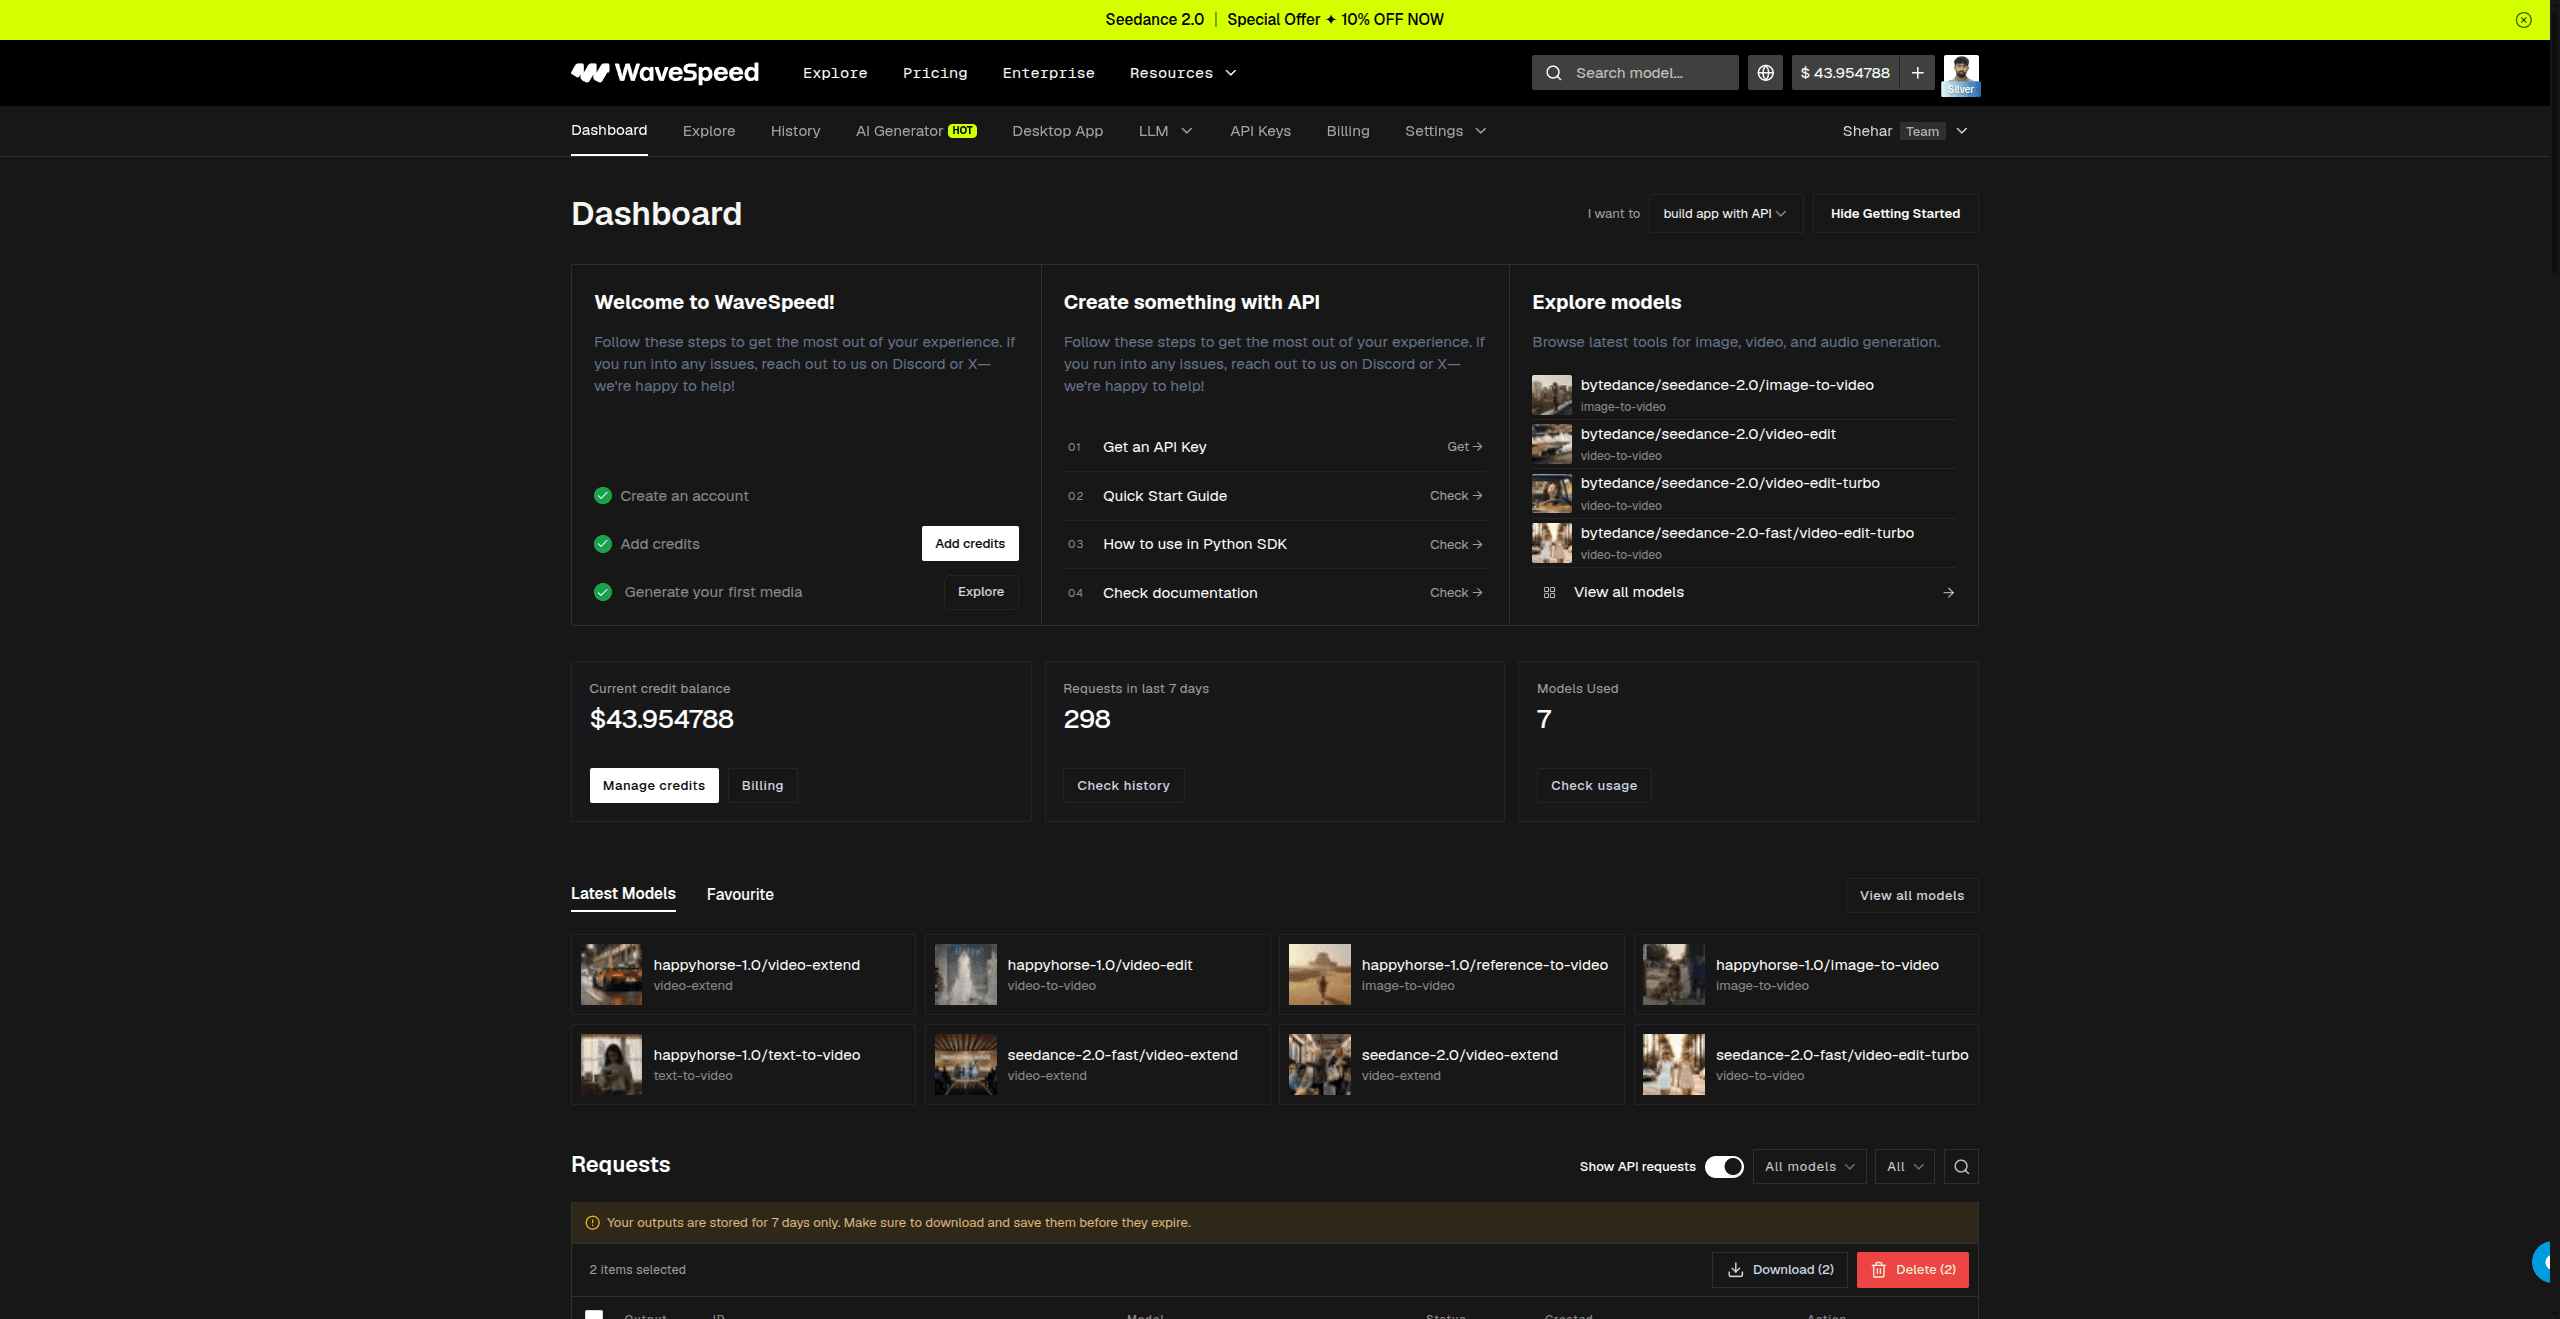
Task: Click Check link for Quick Start Guide
Action: tap(1456, 496)
